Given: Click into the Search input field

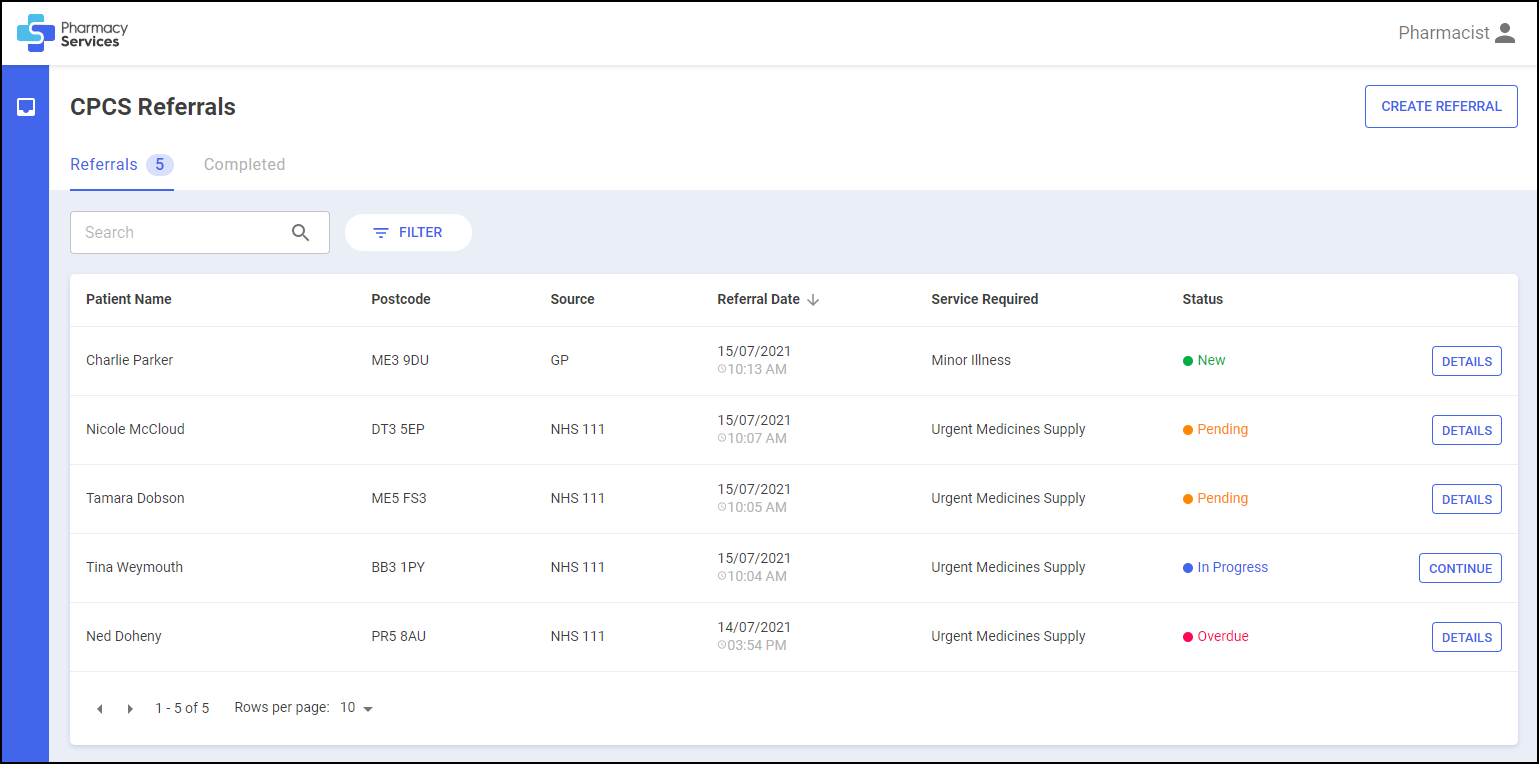Looking at the screenshot, I should pyautogui.click(x=180, y=233).
